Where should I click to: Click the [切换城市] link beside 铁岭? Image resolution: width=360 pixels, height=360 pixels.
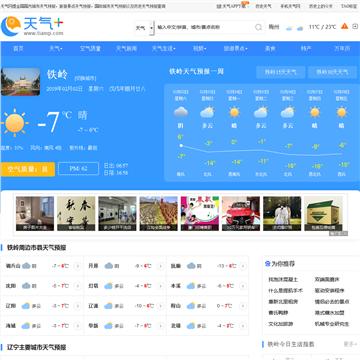tap(85, 79)
